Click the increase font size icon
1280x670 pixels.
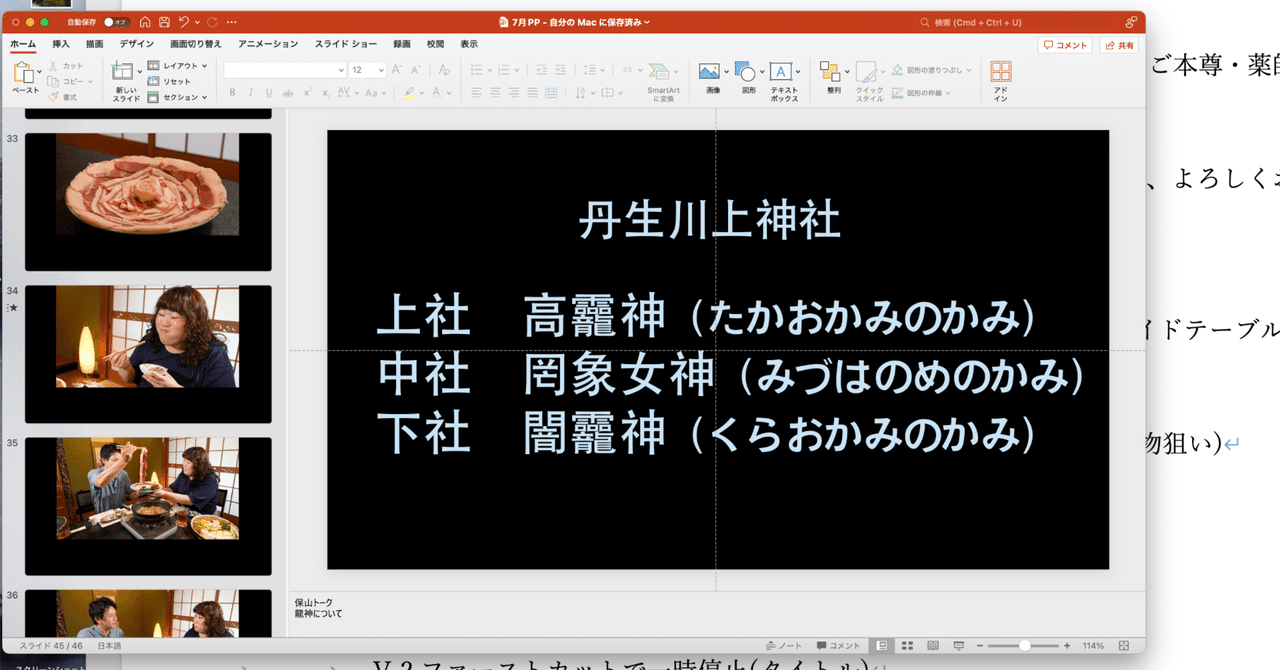pos(397,69)
